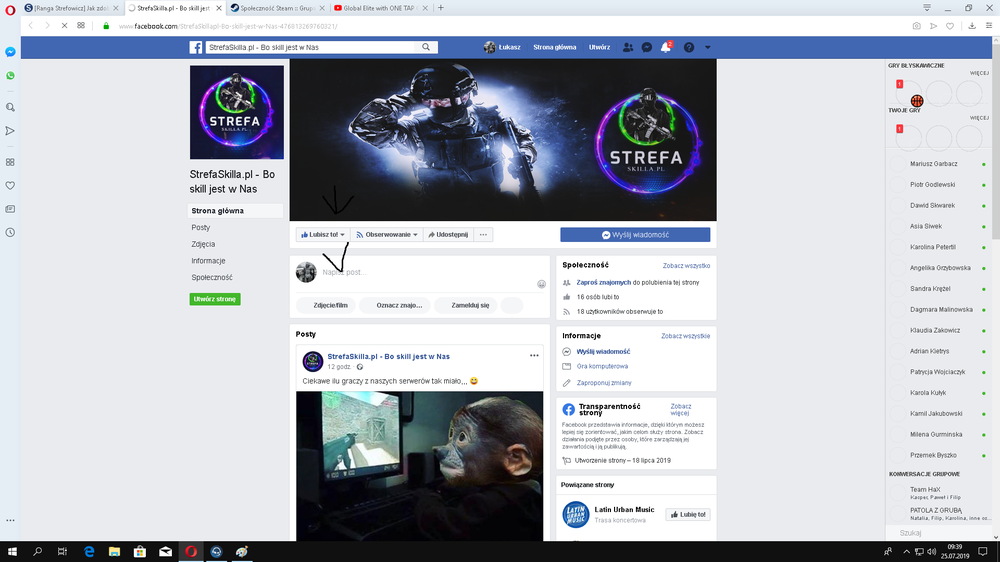
Task: Click the Udostępnij button
Action: pyautogui.click(x=448, y=235)
